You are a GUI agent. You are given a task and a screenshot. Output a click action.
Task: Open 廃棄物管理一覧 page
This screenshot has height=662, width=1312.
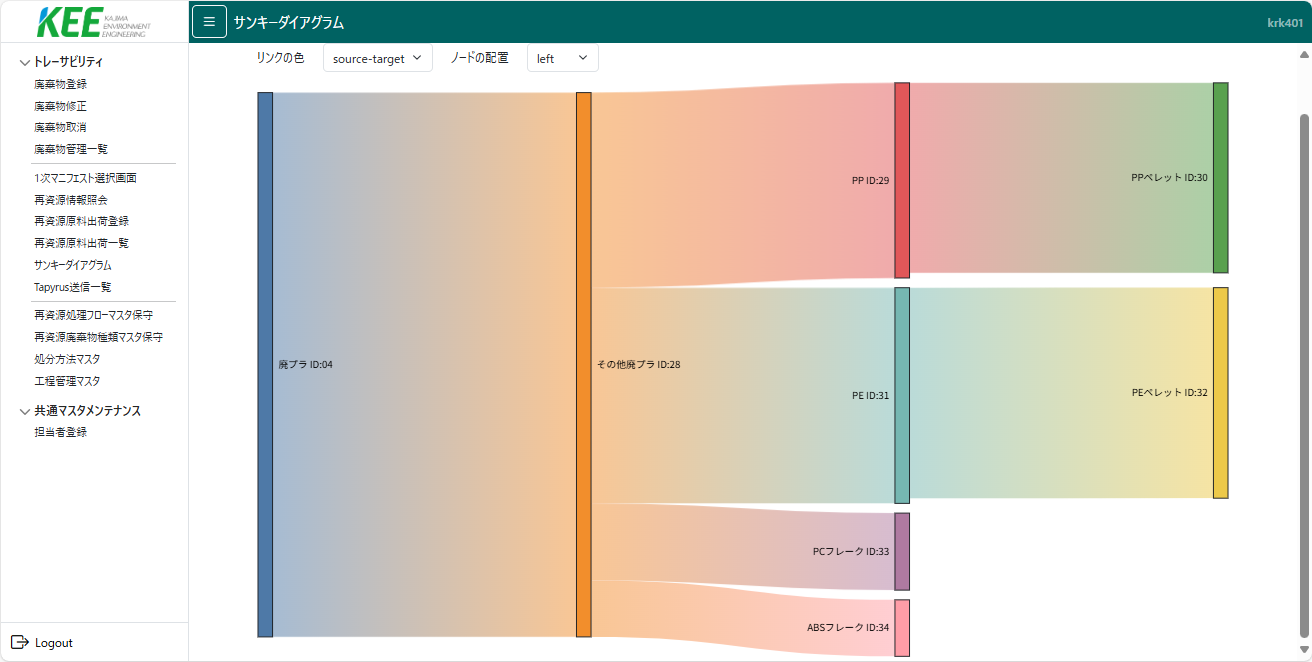(70, 149)
